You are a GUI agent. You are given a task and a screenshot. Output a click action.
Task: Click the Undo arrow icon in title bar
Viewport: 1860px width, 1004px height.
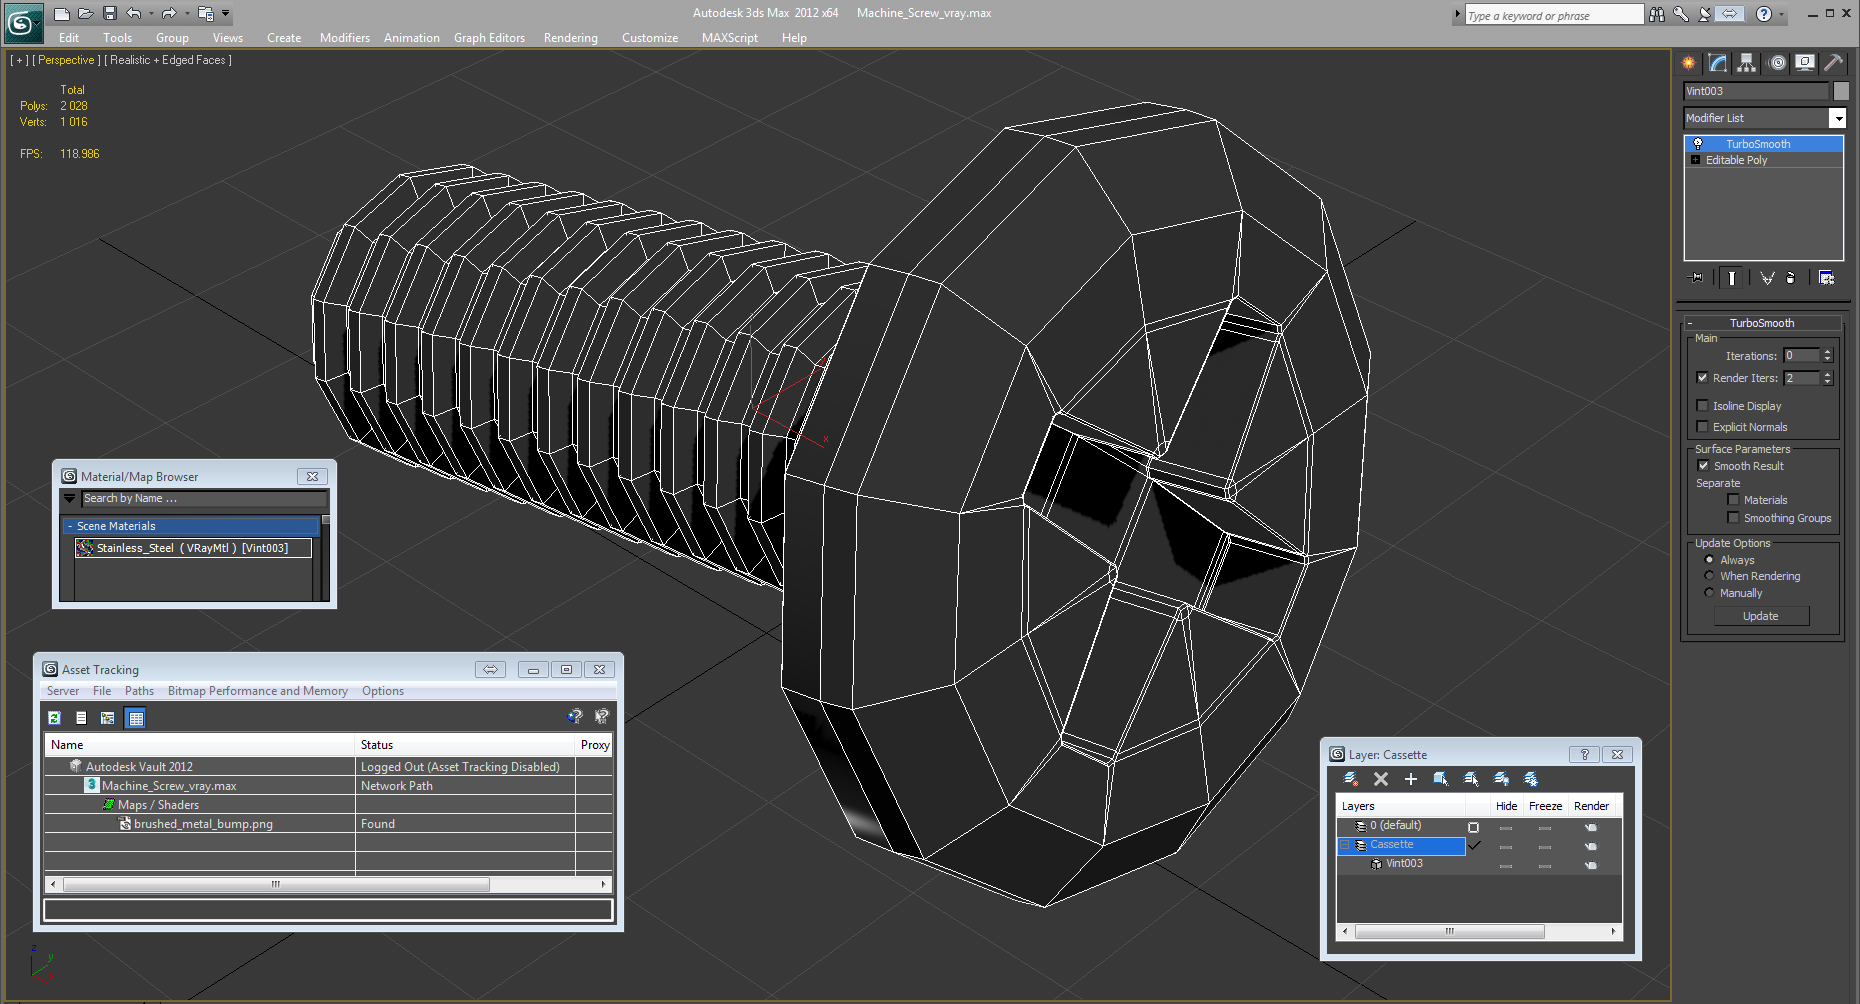pyautogui.click(x=134, y=14)
